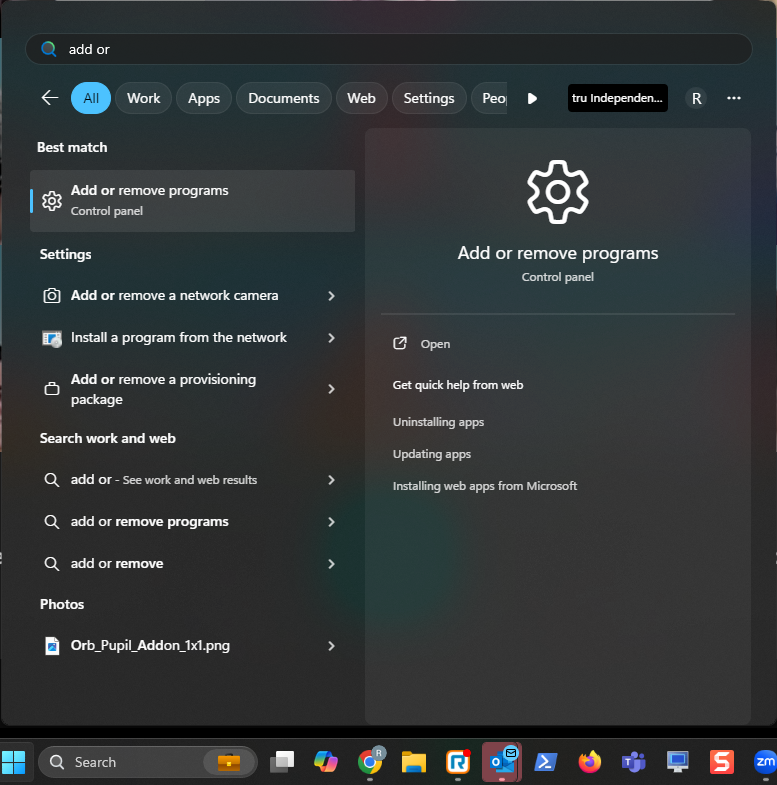Open the Uninstalling apps help link

438,422
